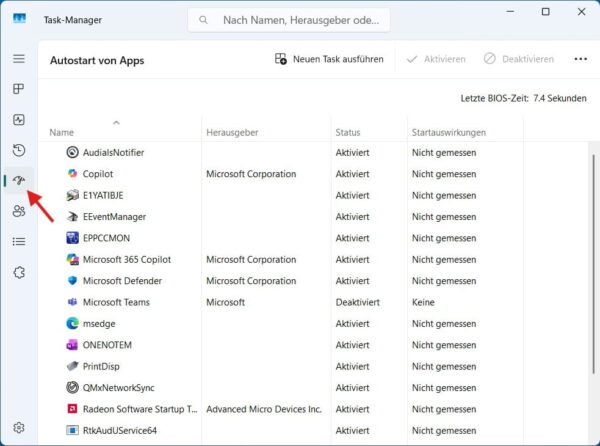Select the AudialsNotifier row text
600x446 pixels.
[113, 153]
